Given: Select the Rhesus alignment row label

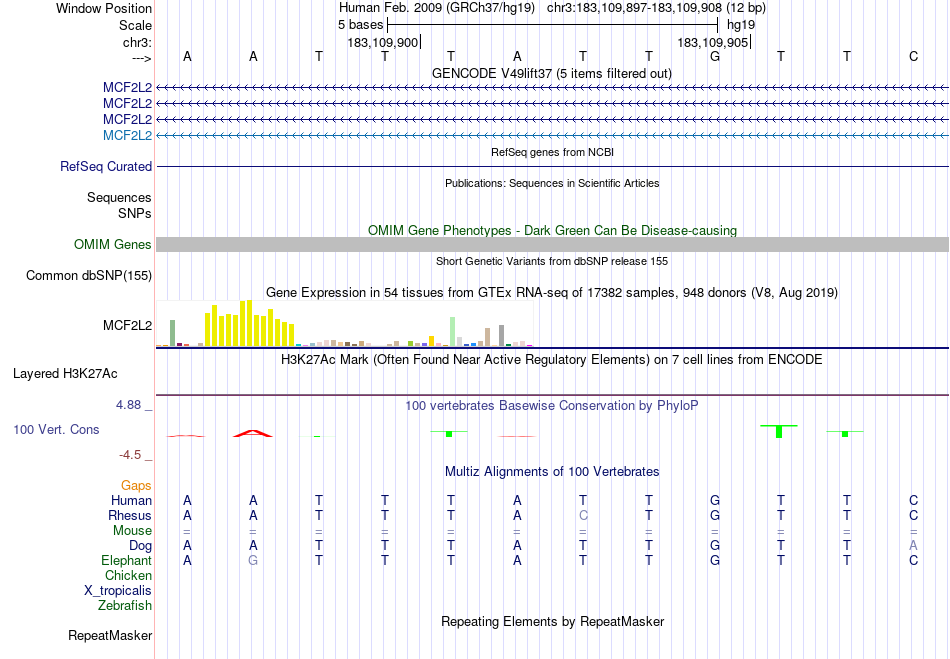Looking at the screenshot, I should tap(130, 515).
